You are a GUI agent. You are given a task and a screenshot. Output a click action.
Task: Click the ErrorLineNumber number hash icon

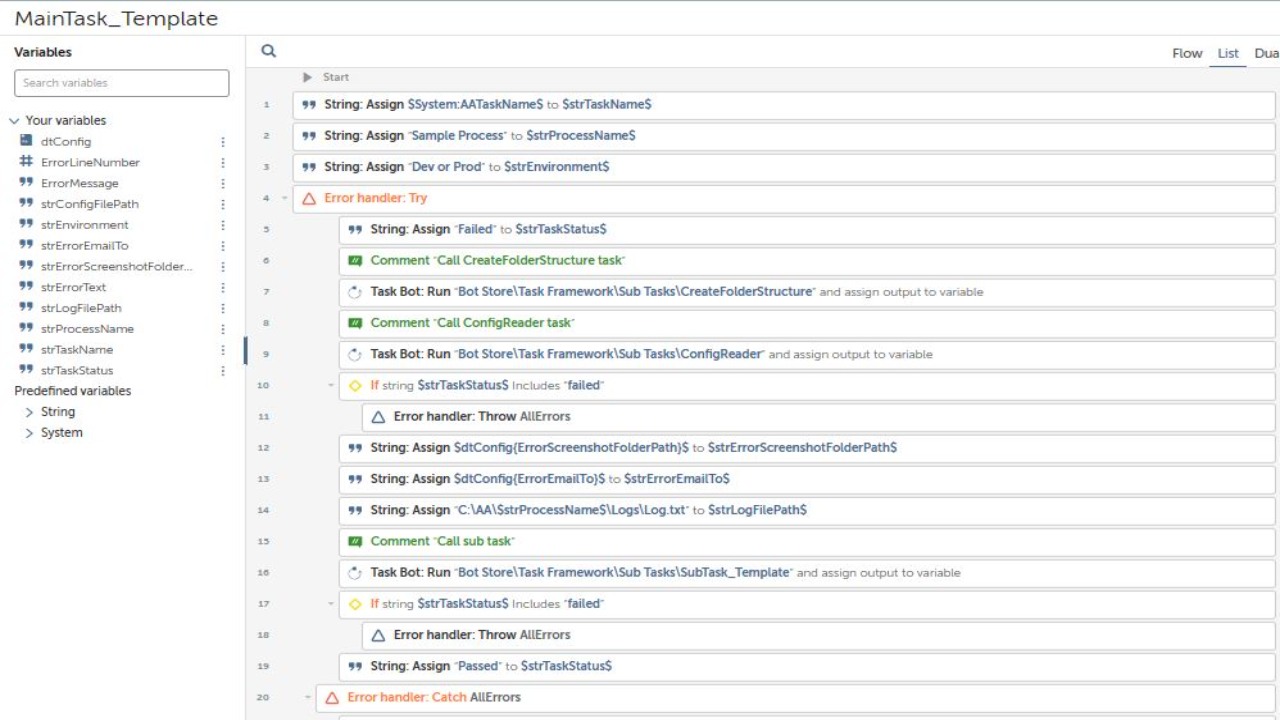[27, 162]
